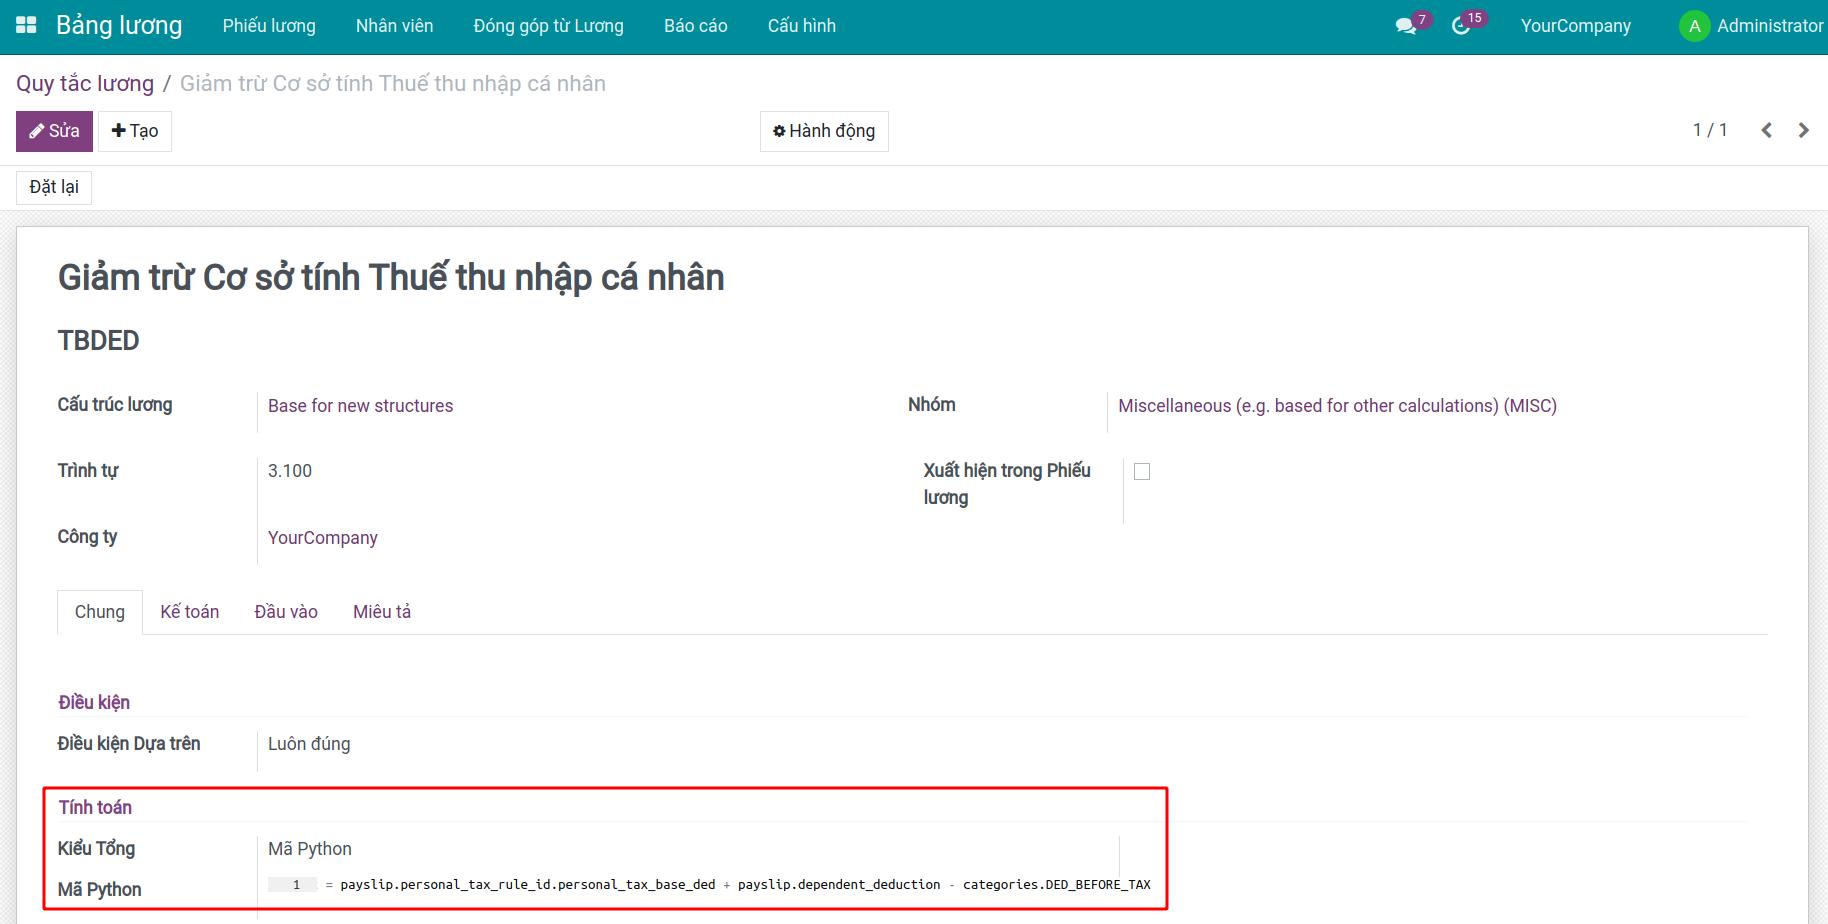
Task: Click the Python code editor line
Action: [x=744, y=885]
